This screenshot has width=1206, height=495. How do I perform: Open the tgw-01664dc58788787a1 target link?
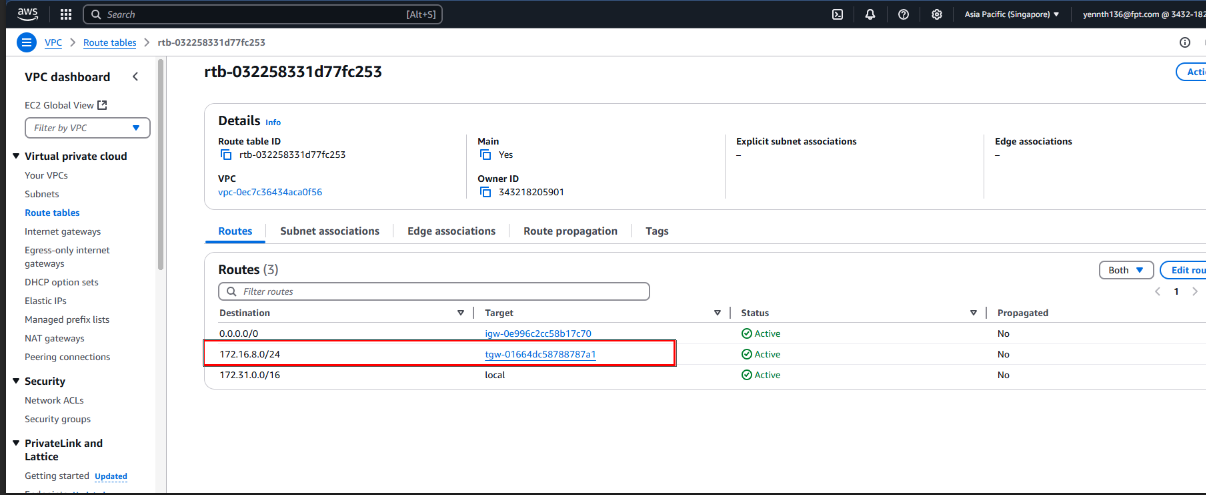[x=540, y=354]
